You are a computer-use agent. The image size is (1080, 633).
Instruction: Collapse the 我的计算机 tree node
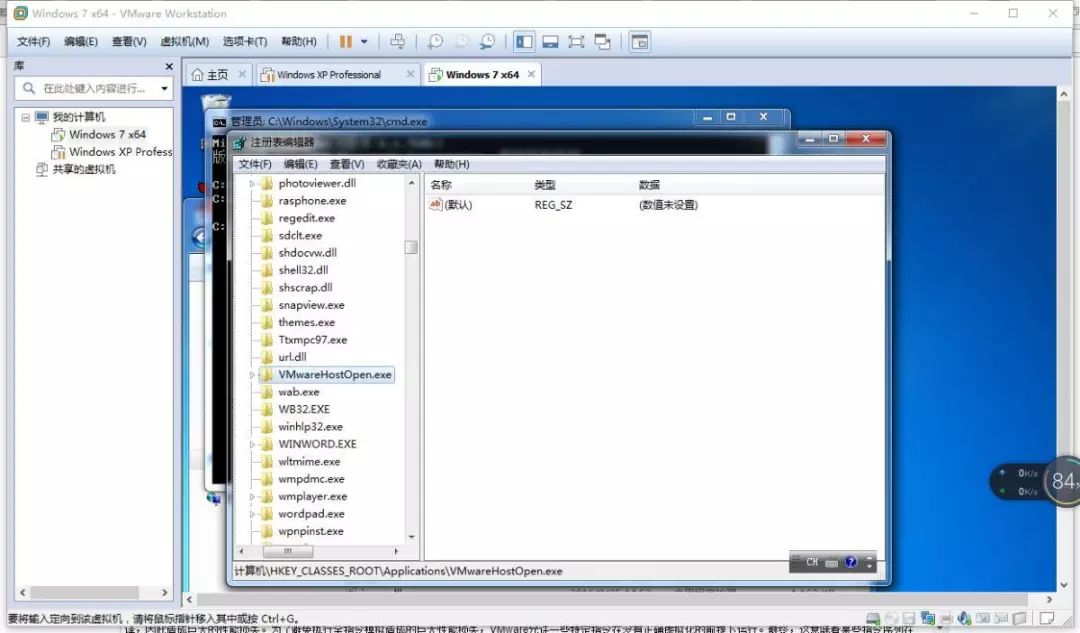coord(25,118)
